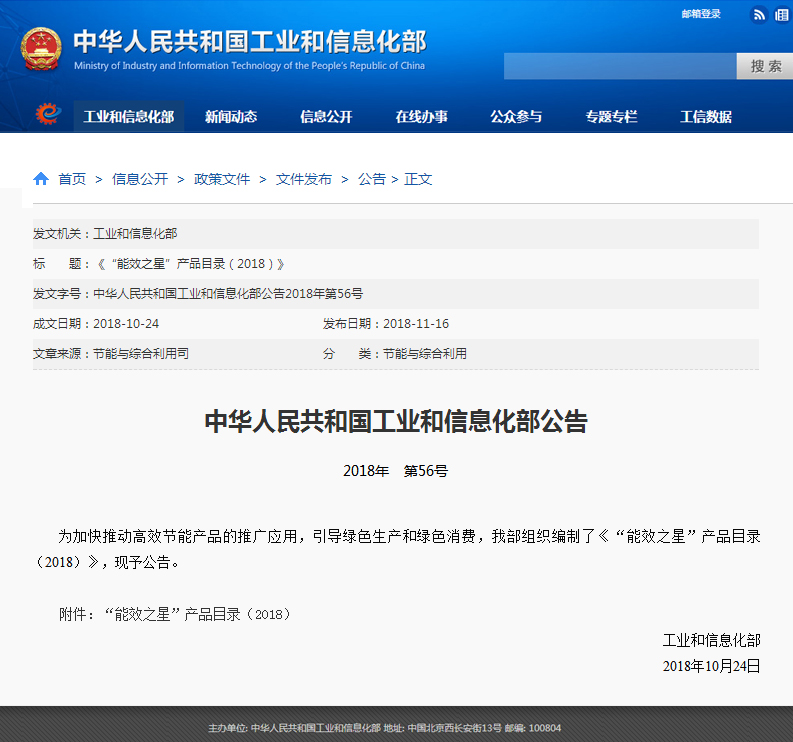Open the attachment “能效之星”产品目录（2018）

coord(198,614)
